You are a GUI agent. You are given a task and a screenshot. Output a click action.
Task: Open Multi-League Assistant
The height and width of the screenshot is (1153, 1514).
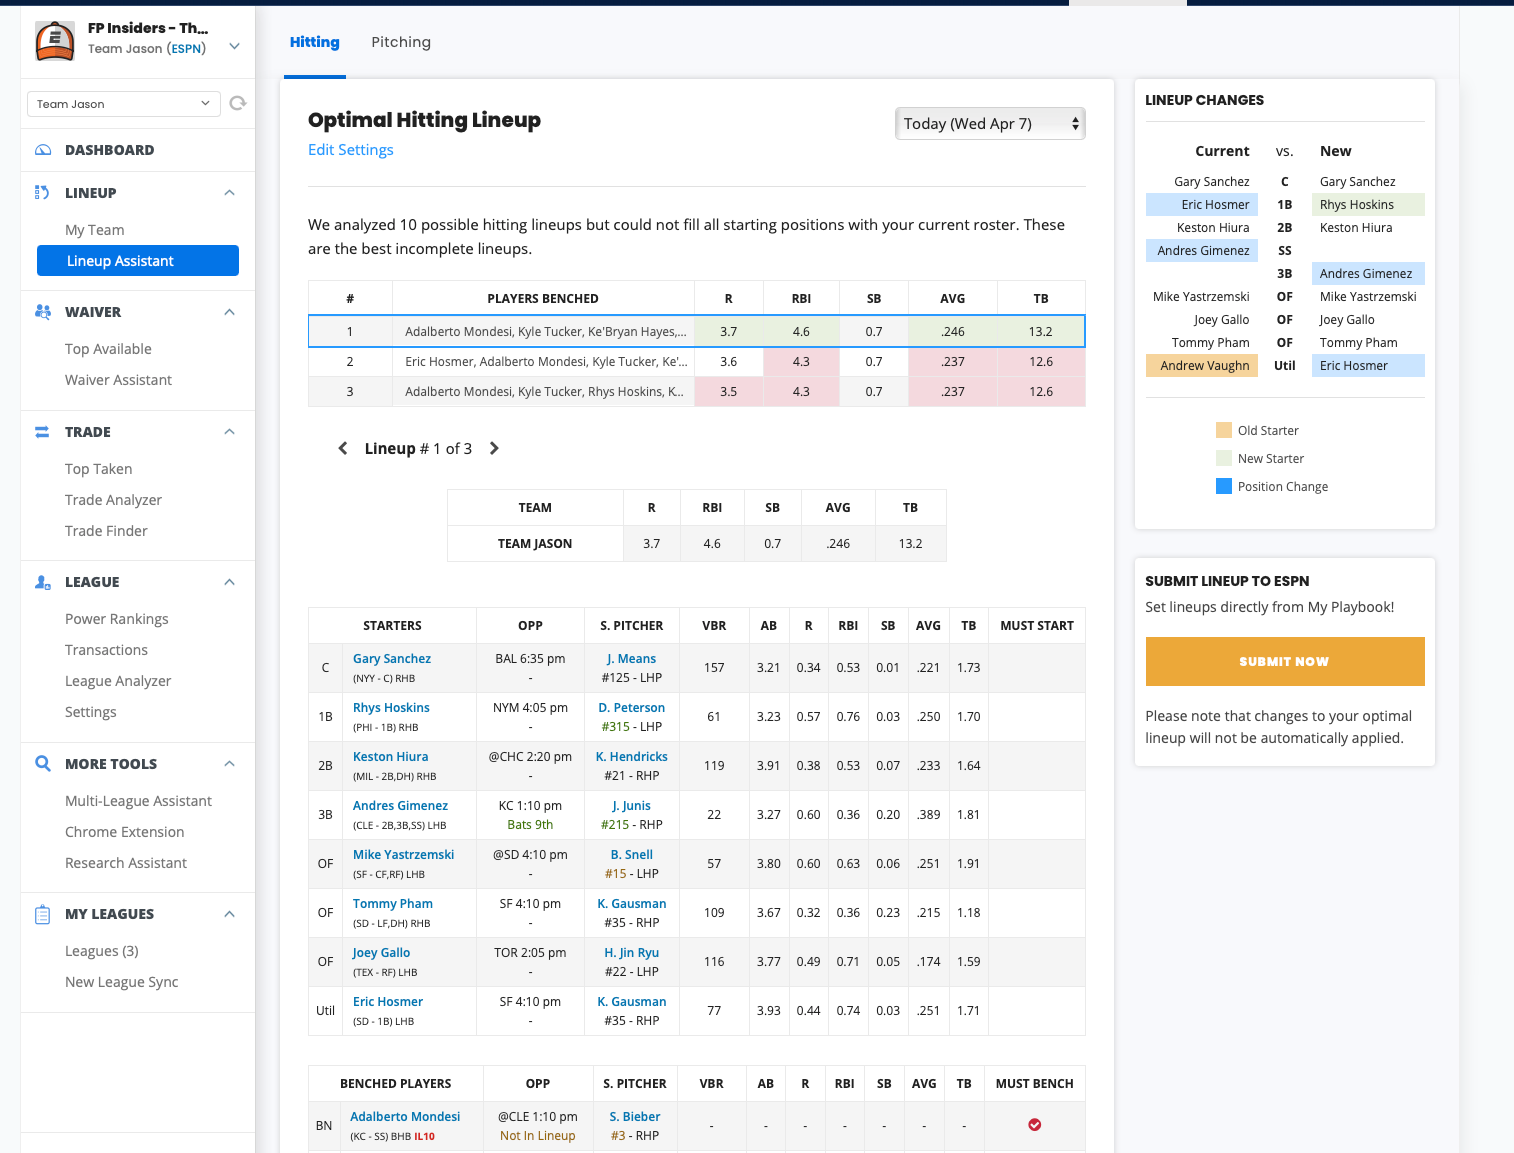coord(138,801)
